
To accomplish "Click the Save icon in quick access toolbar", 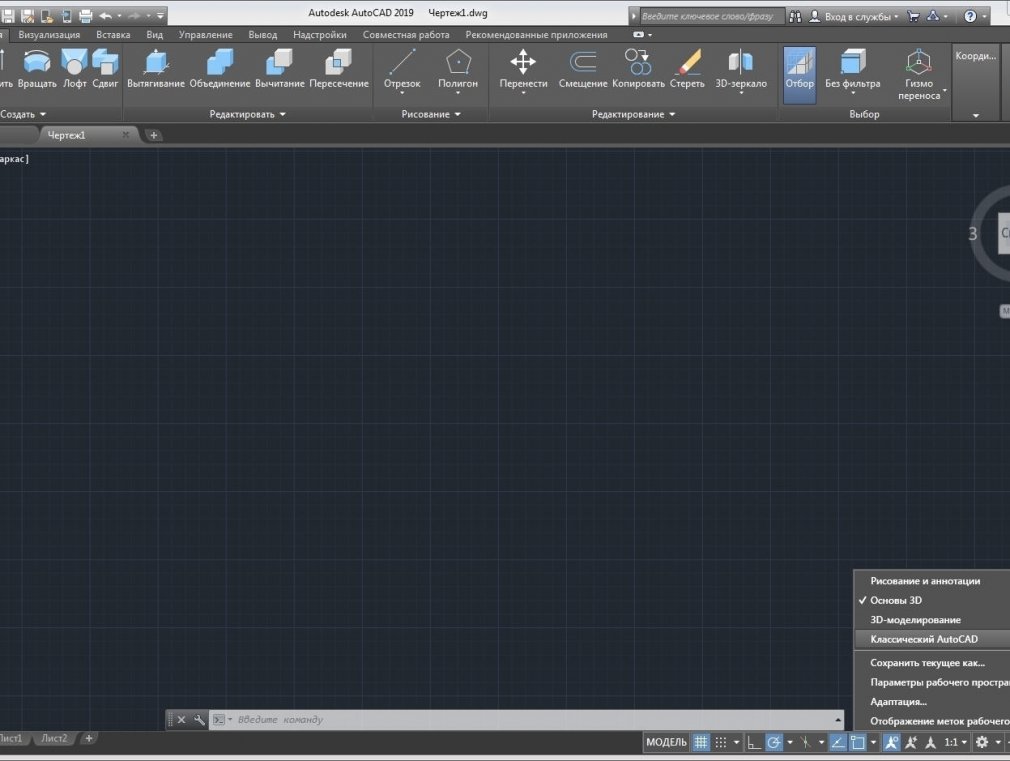I will (8, 16).
